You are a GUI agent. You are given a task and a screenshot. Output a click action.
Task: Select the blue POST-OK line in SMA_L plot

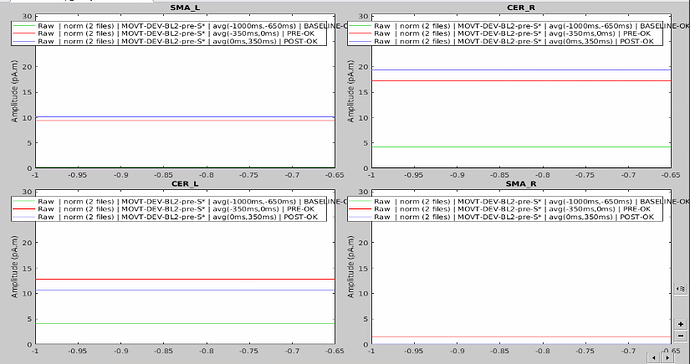185,117
